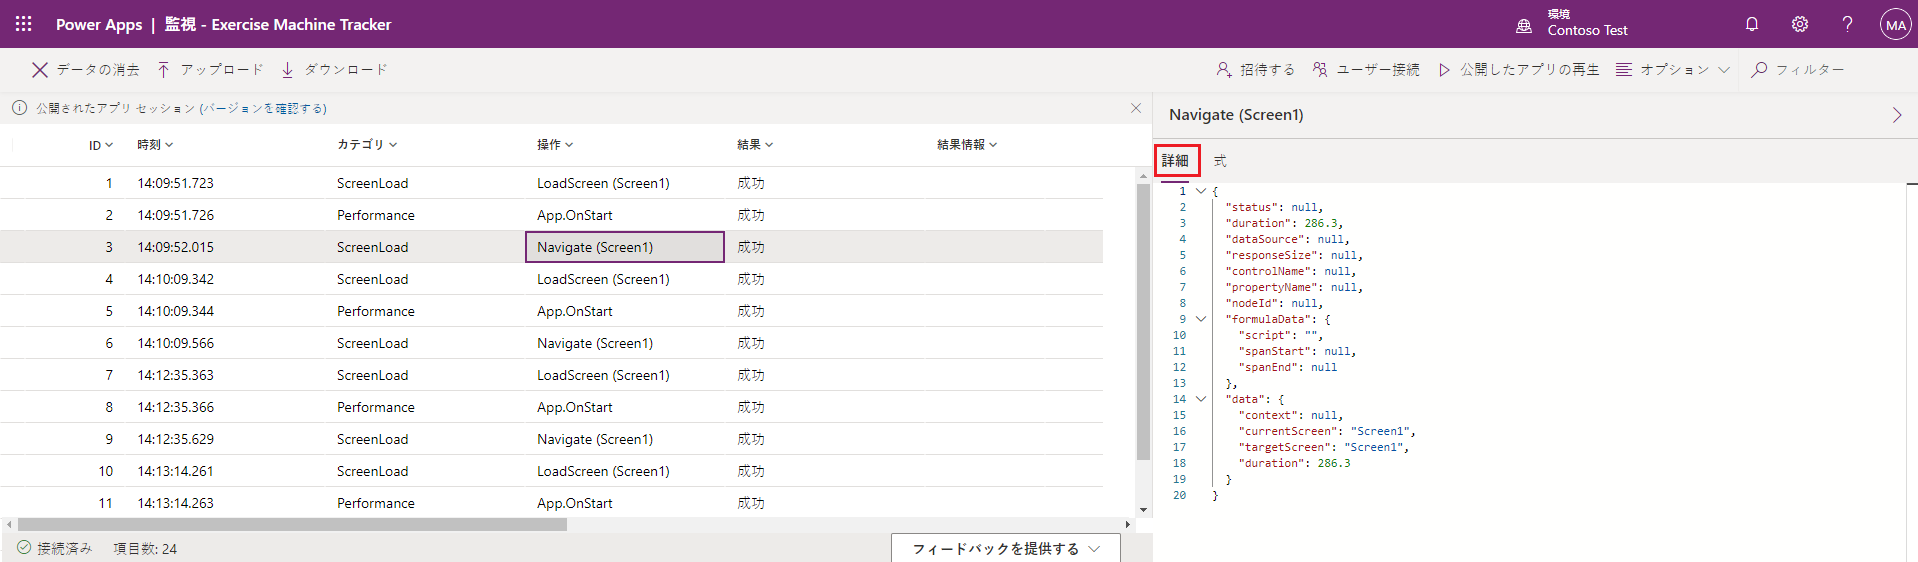This screenshot has width=1918, height=562.
Task: Click the ダウンロード arrow icon
Action: click(288, 70)
